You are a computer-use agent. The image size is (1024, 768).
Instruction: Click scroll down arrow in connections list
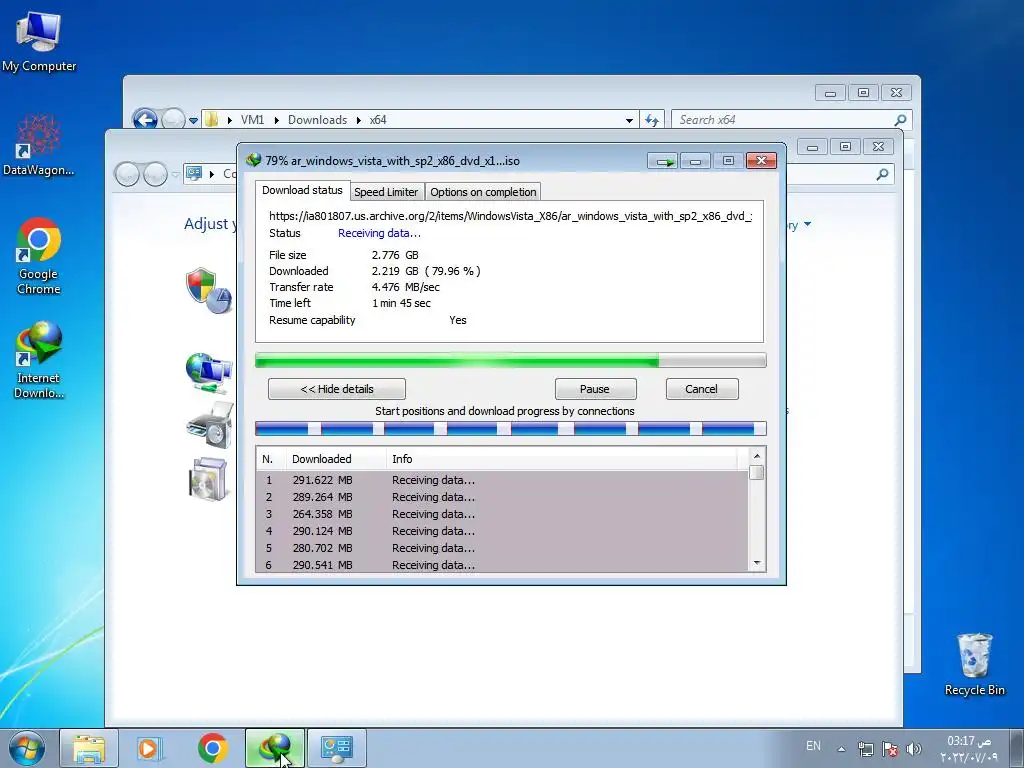[757, 563]
